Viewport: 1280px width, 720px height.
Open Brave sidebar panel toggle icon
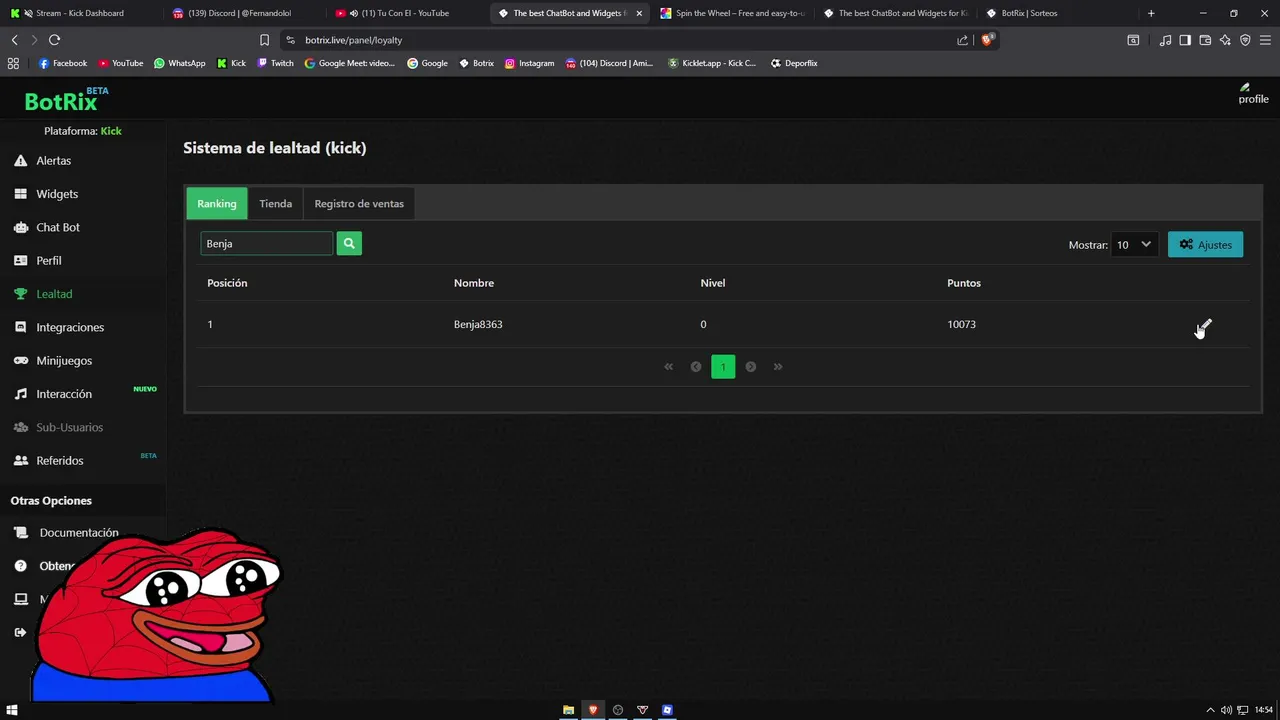1185,40
